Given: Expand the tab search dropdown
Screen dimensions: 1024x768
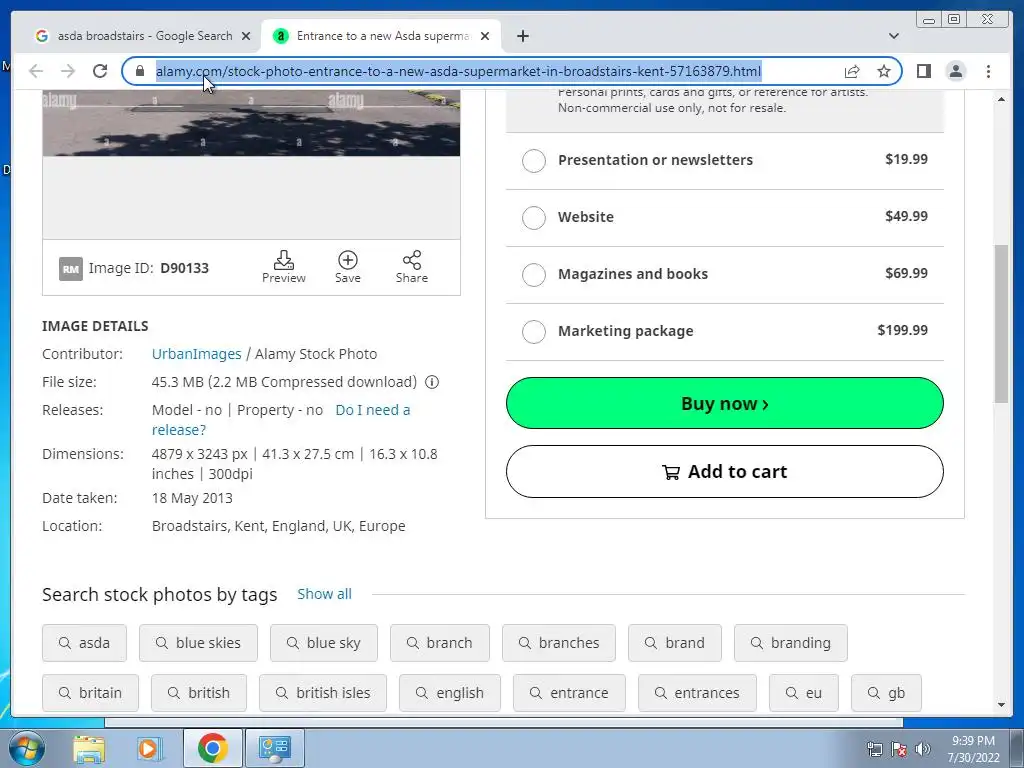Looking at the screenshot, I should [894, 36].
